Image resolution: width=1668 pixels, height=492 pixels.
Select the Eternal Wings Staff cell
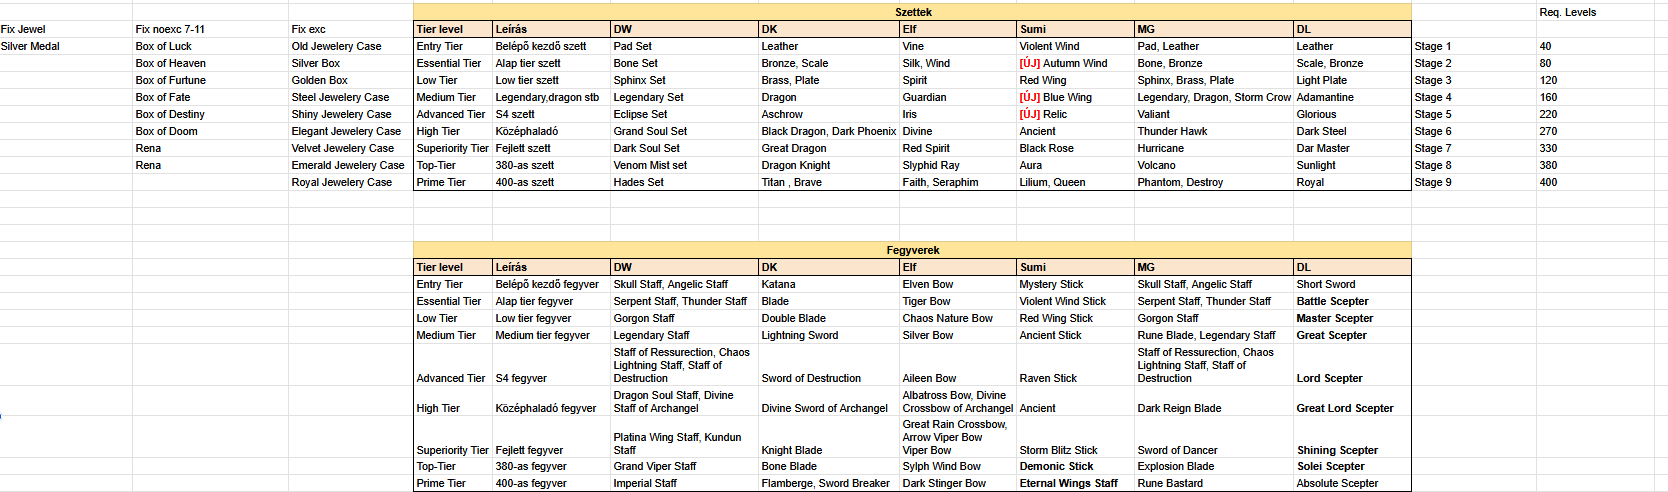click(x=1068, y=483)
